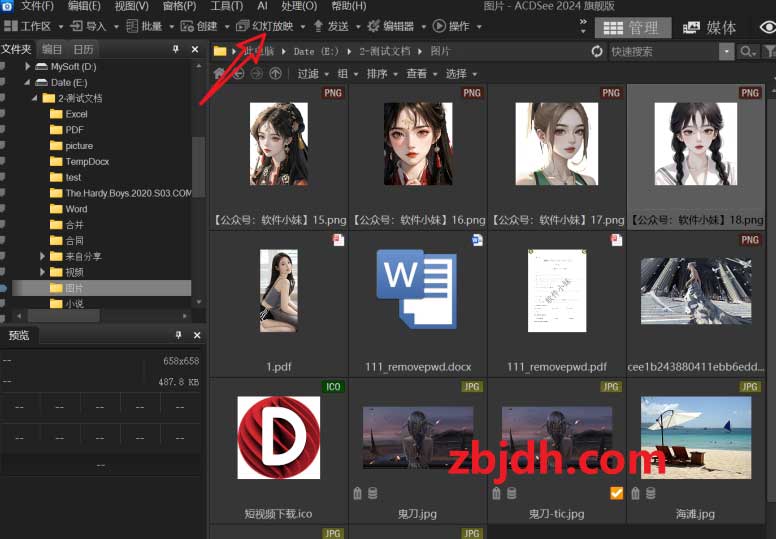
Task: Pin the Preview panel
Action: click(178, 335)
